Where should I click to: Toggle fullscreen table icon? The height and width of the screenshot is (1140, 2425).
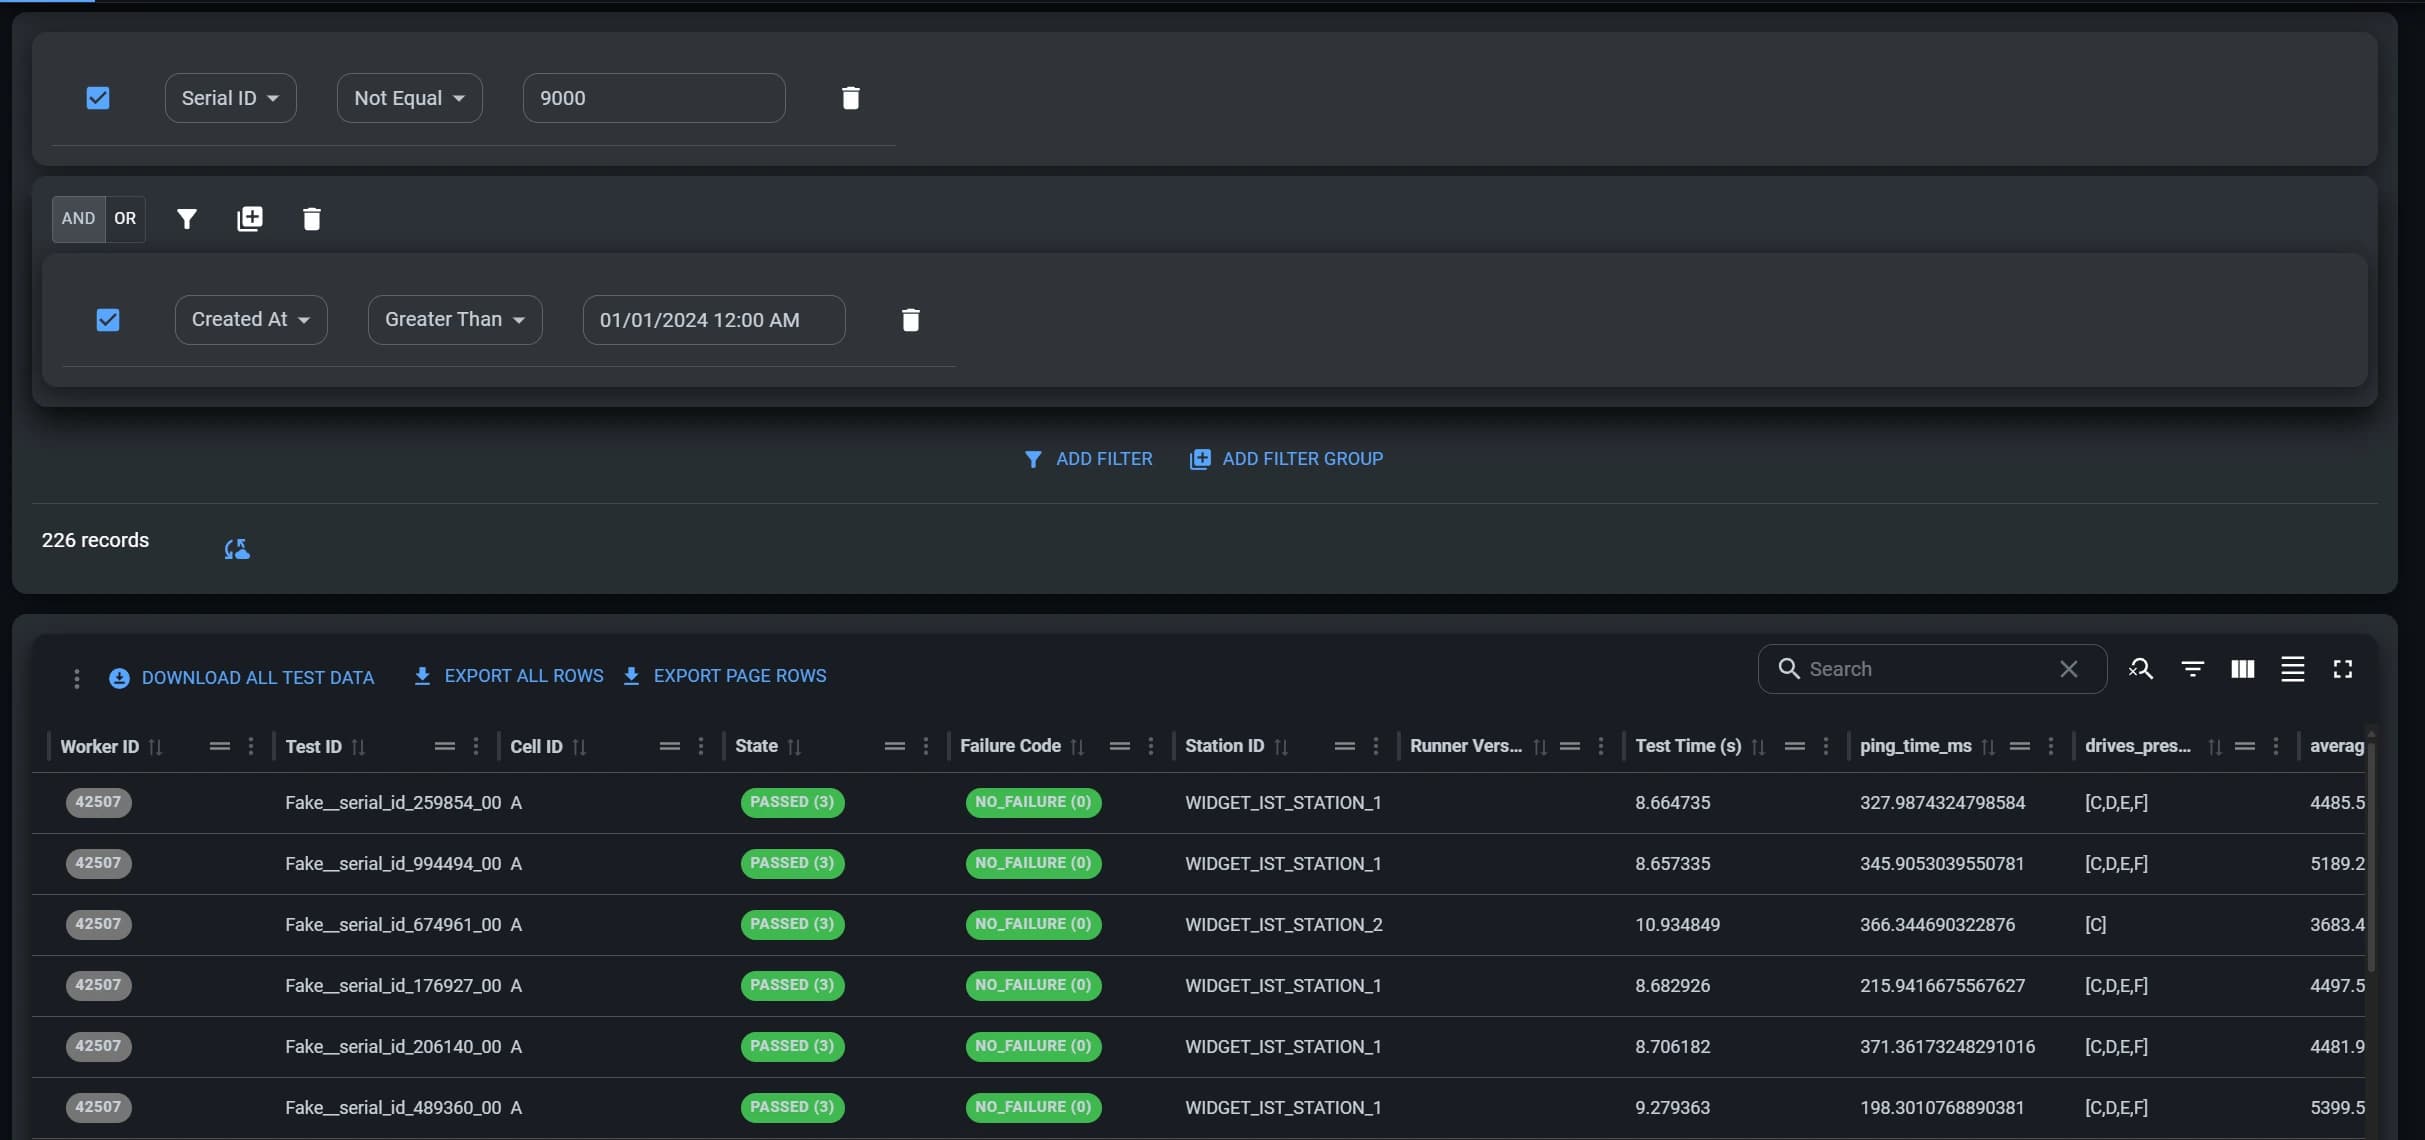coord(2342,669)
